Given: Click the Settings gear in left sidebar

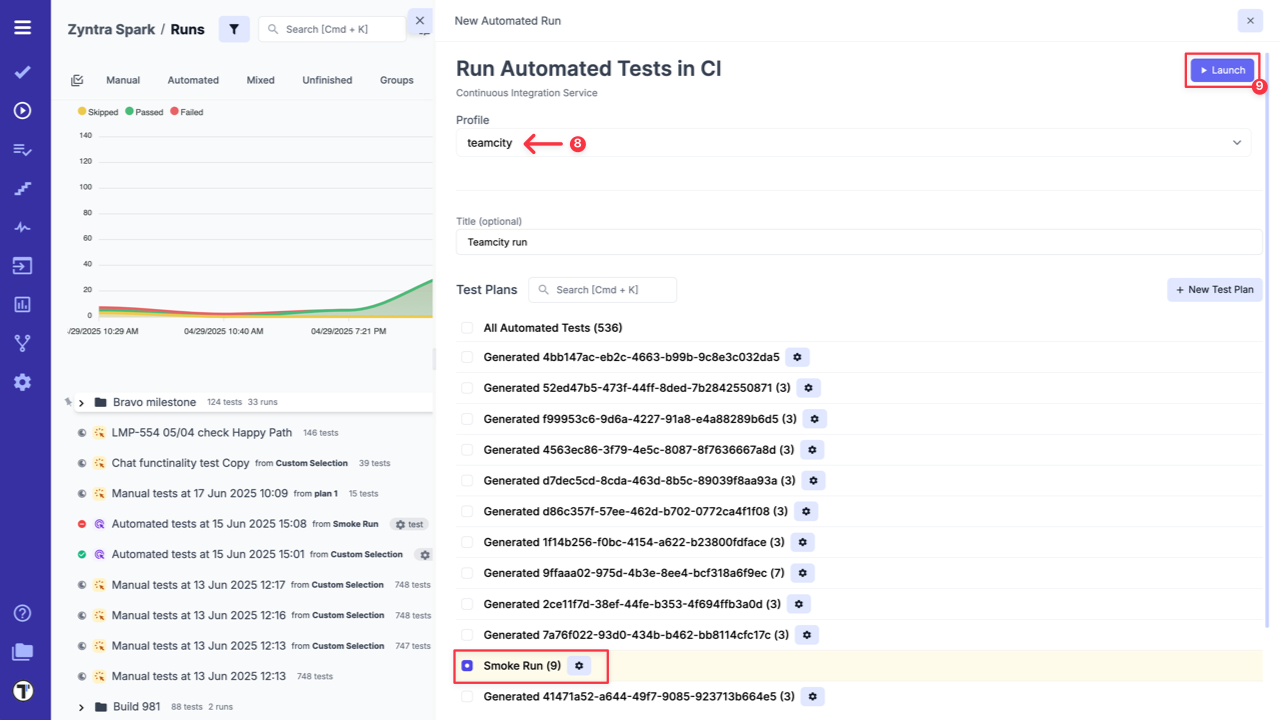Looking at the screenshot, I should click(x=22, y=382).
